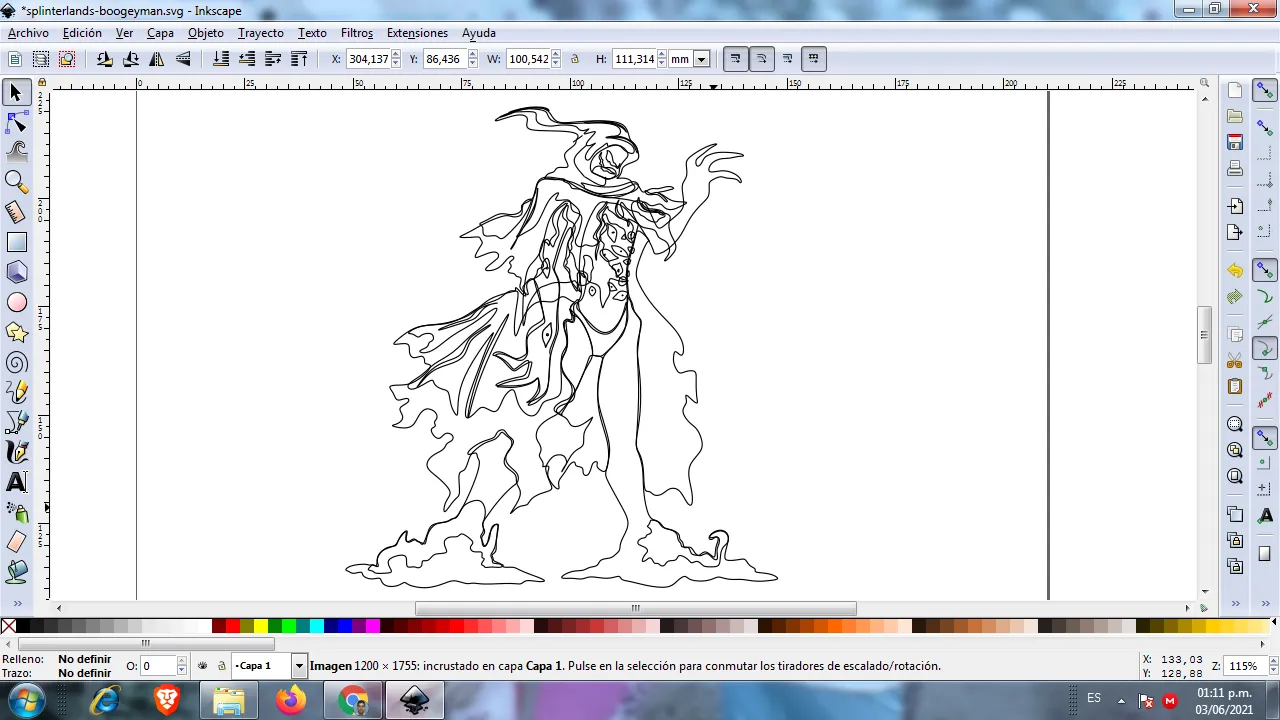Image resolution: width=1280 pixels, height=720 pixels.
Task: Click Duplicate selected objects icon
Action: (x=1235, y=514)
